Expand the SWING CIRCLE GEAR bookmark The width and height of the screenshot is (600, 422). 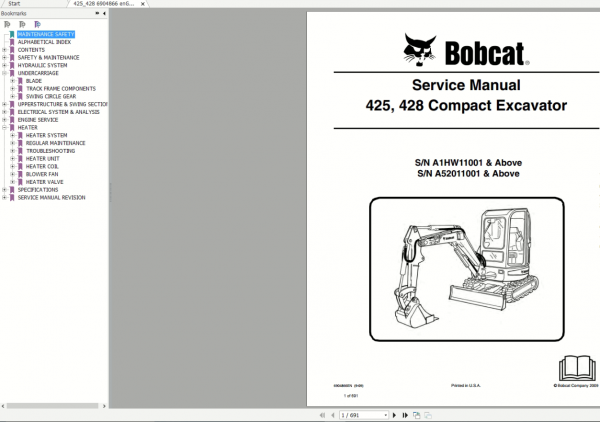[x=13, y=96]
